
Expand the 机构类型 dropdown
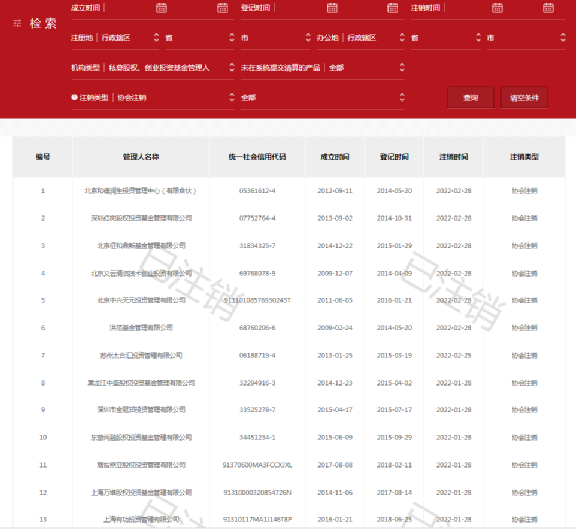(x=153, y=68)
